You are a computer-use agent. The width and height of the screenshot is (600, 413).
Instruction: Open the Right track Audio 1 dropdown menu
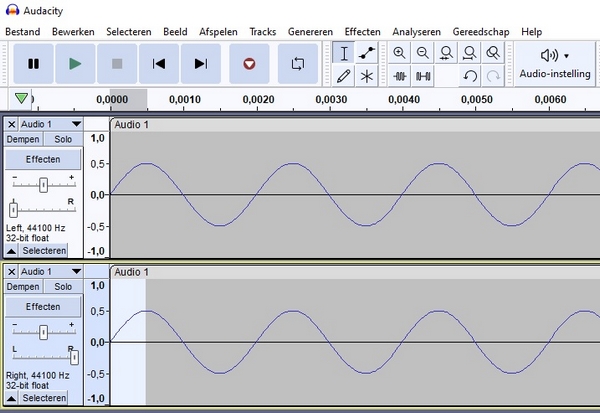click(51, 272)
